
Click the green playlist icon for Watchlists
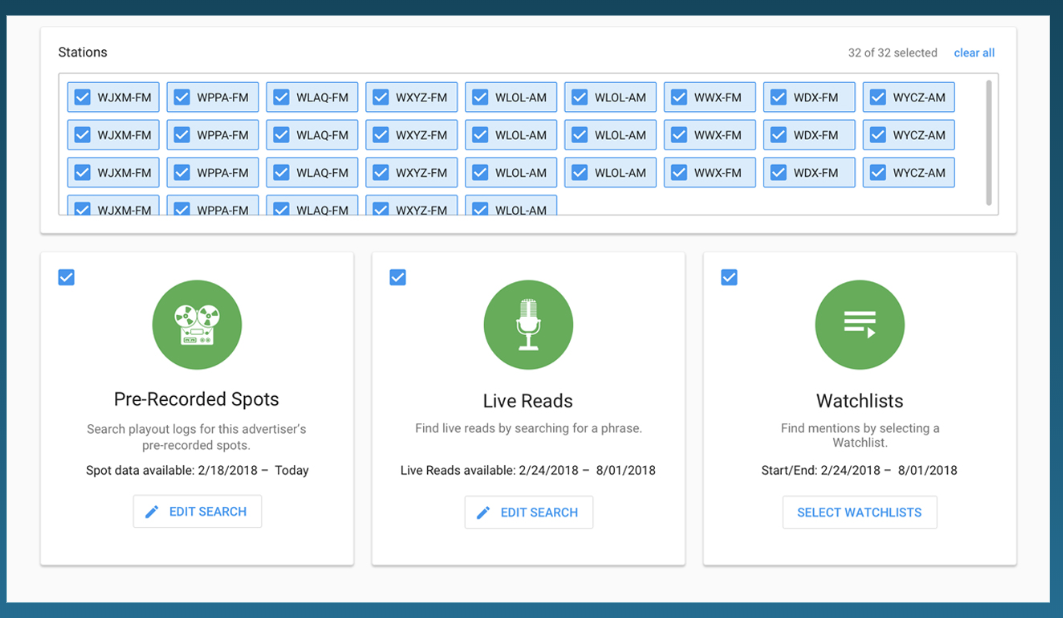pyautogui.click(x=860, y=324)
